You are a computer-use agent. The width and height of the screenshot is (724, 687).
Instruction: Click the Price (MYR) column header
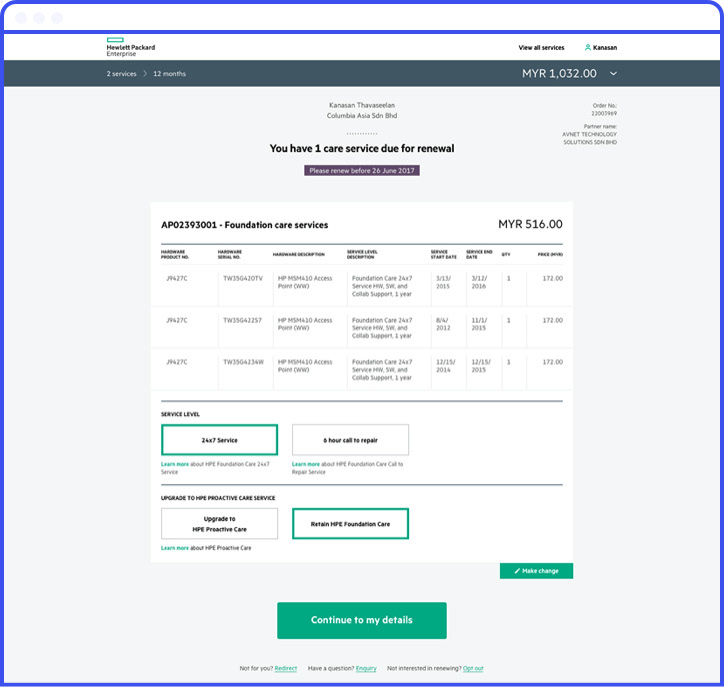550,254
